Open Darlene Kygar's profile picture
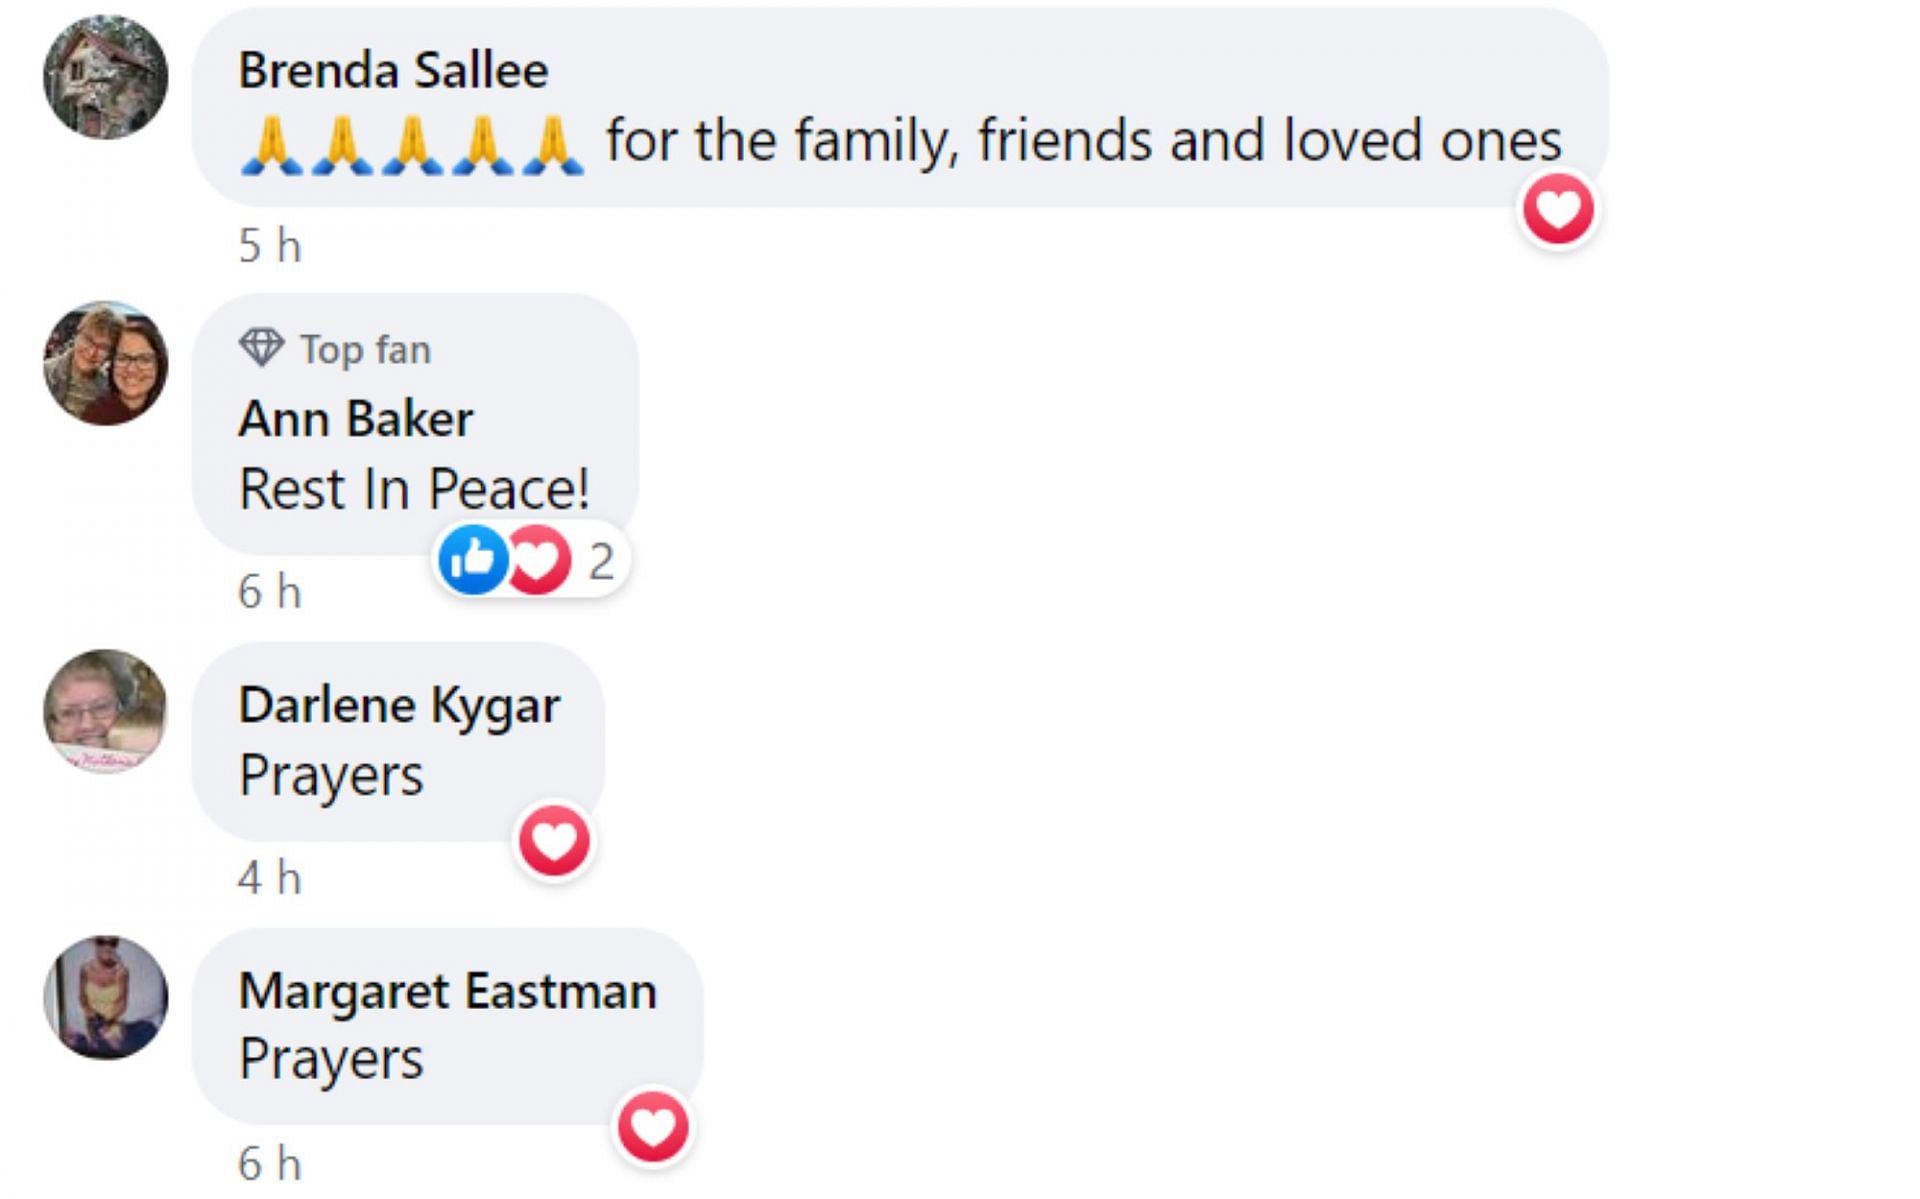Viewport: 1920px width, 1199px height. pos(105,711)
